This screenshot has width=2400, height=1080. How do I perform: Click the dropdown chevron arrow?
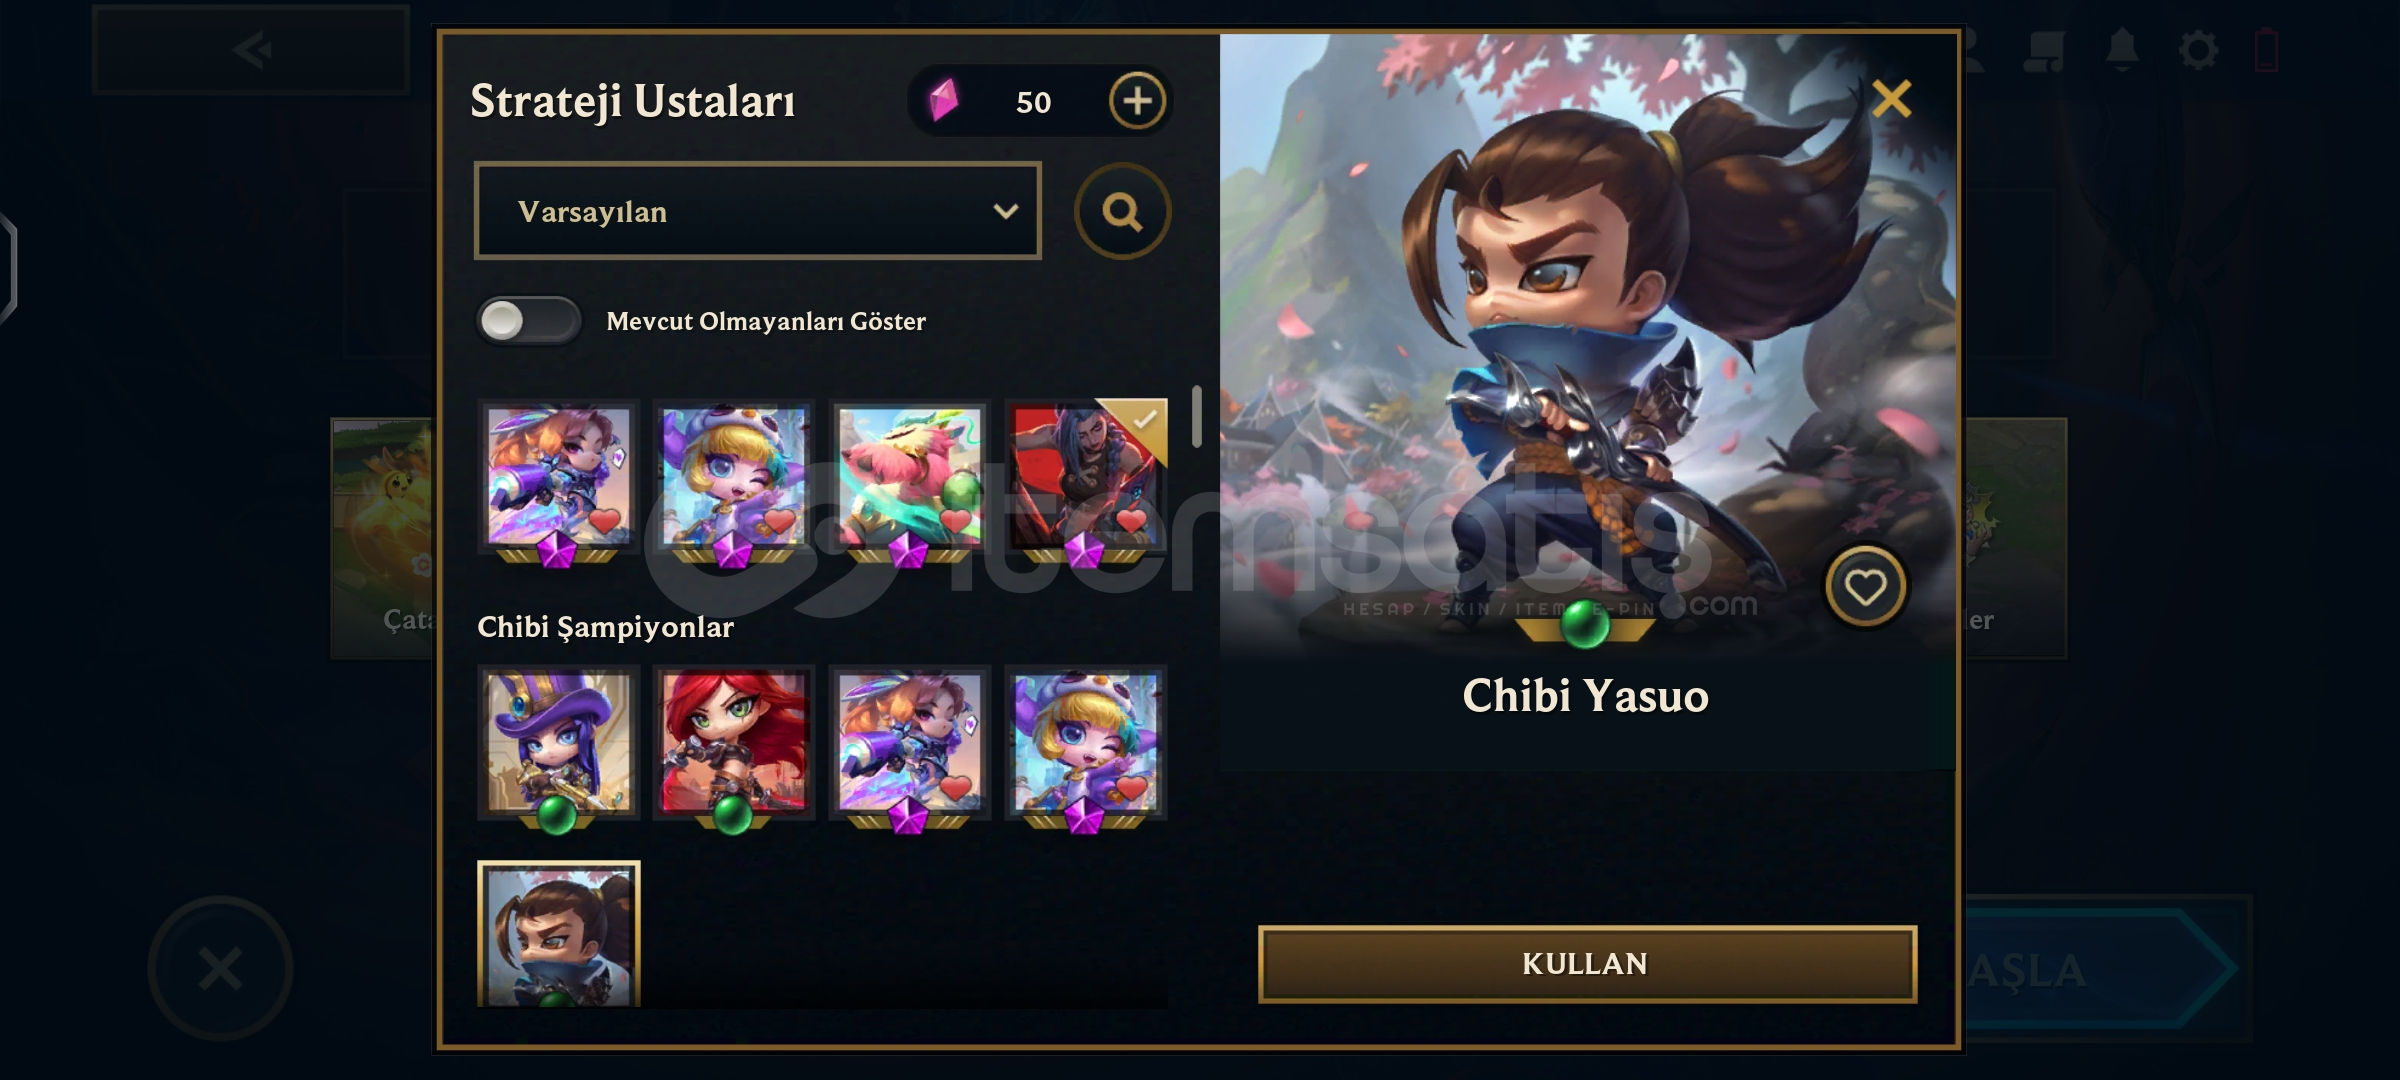pos(1005,211)
